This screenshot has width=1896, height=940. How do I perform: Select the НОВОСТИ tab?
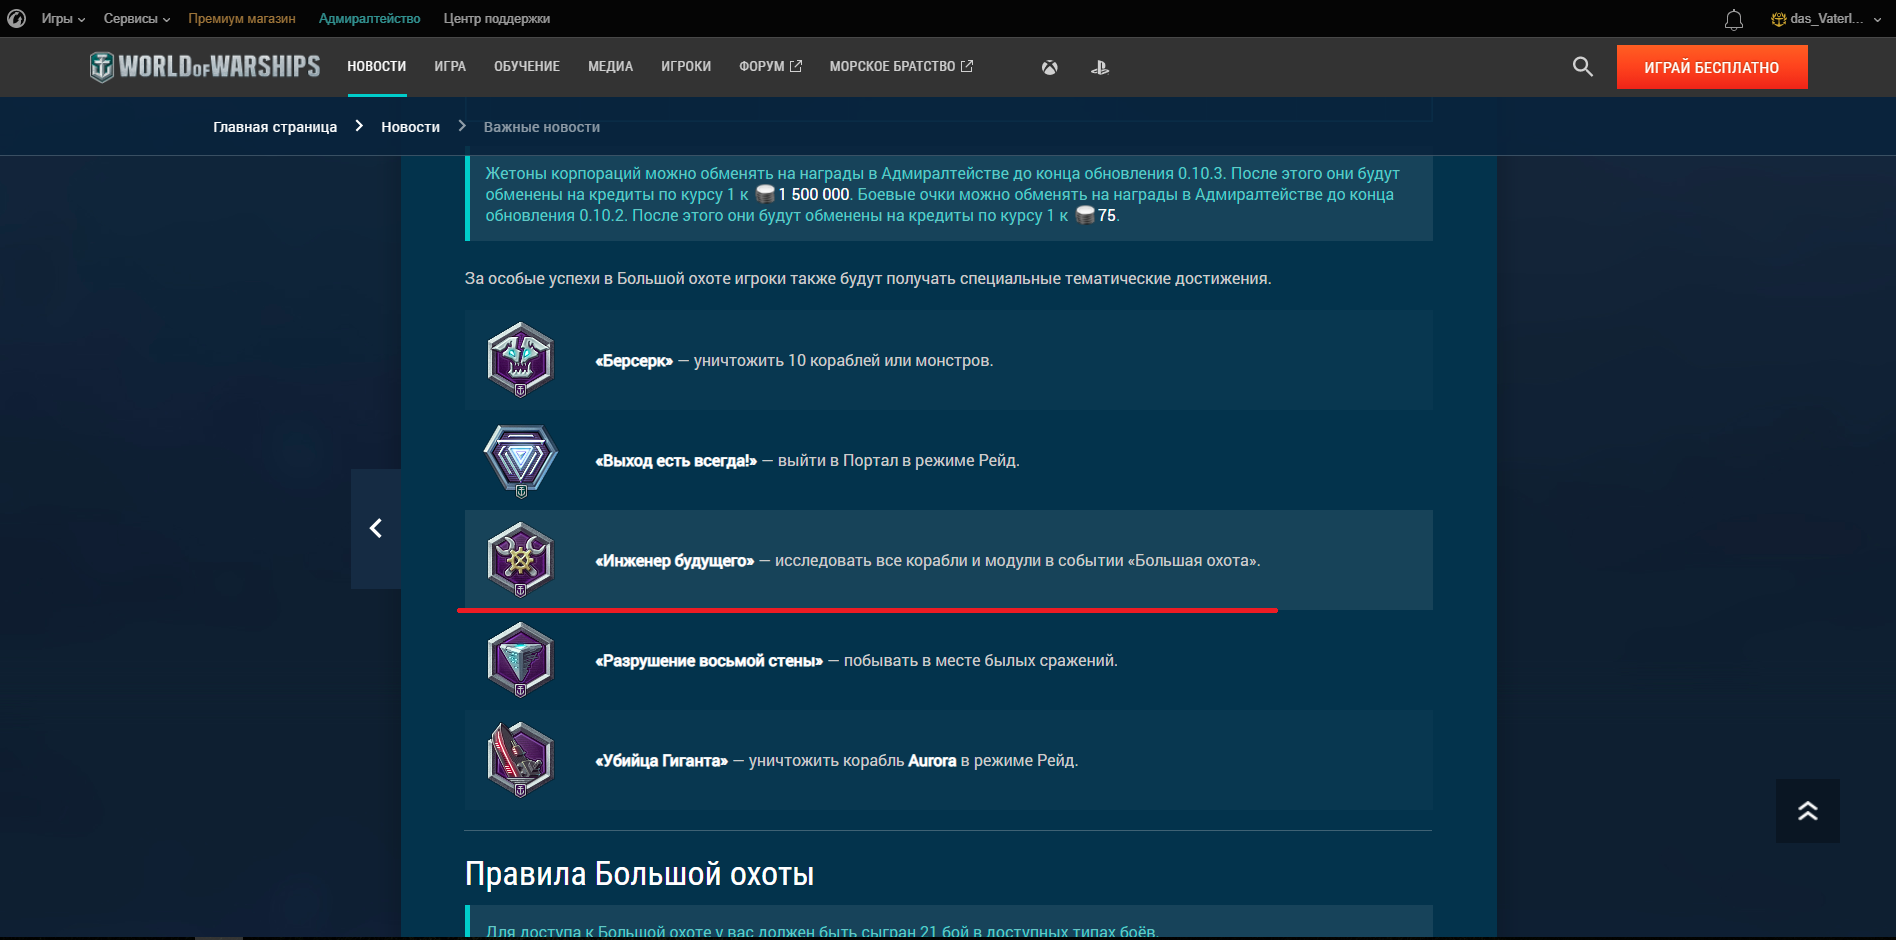[377, 66]
